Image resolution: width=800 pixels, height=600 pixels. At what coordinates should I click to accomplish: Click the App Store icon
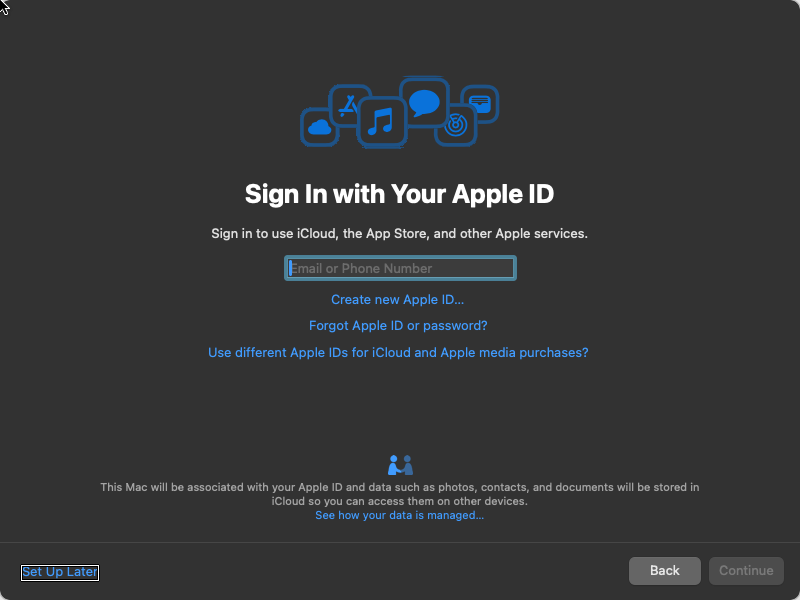click(x=349, y=105)
